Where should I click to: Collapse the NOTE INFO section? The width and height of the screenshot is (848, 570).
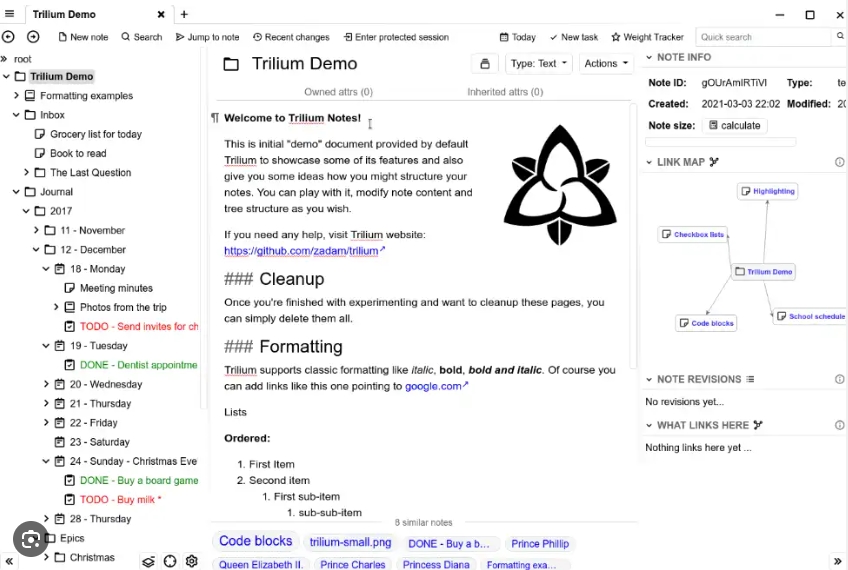(649, 57)
